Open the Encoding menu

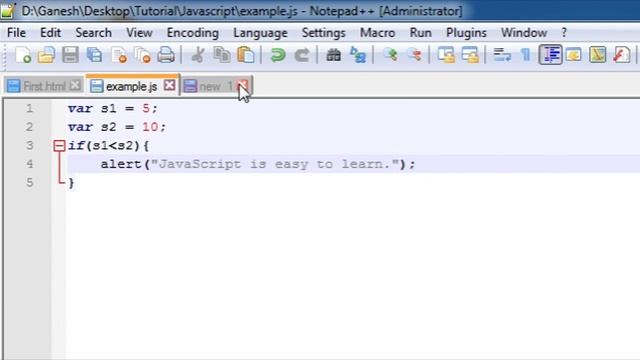[x=193, y=33]
